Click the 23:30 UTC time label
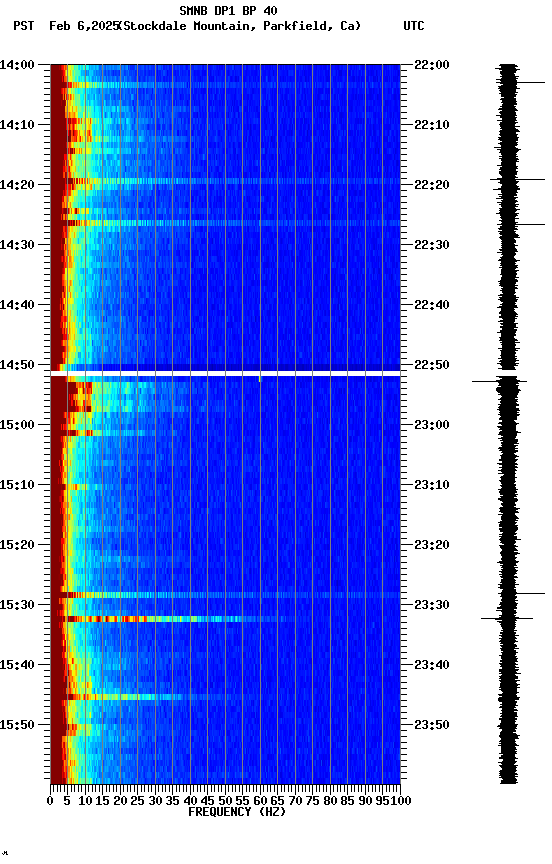The width and height of the screenshot is (552, 864). pos(432,605)
